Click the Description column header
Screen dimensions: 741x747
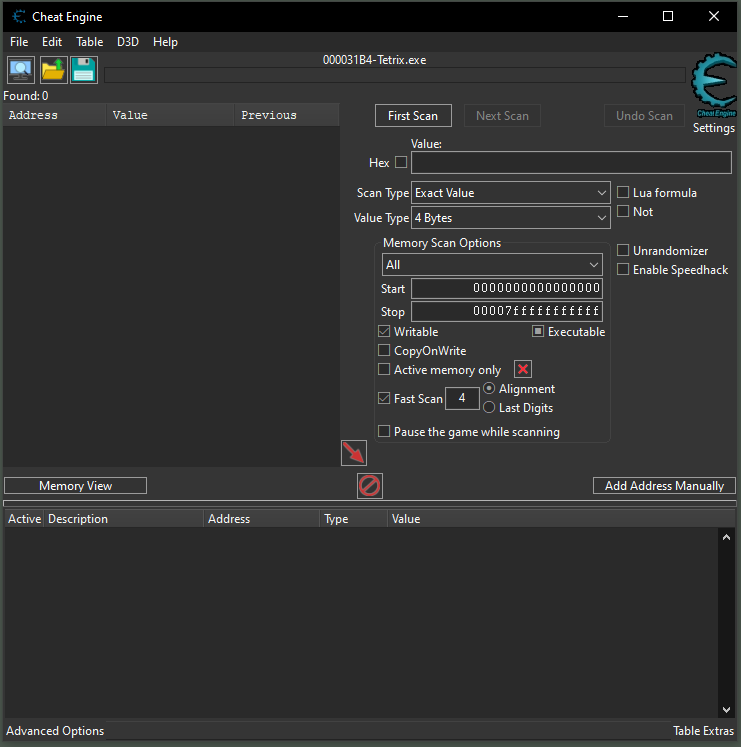123,519
